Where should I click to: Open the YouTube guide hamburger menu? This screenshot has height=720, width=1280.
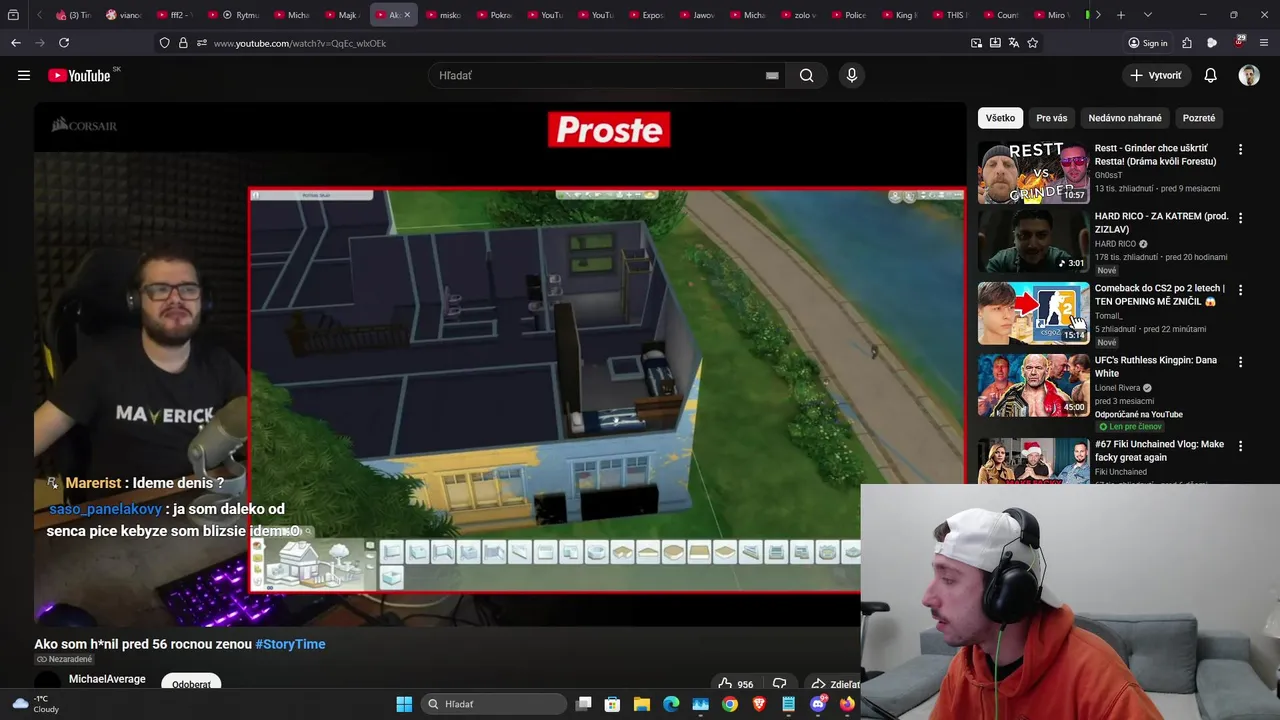[24, 75]
